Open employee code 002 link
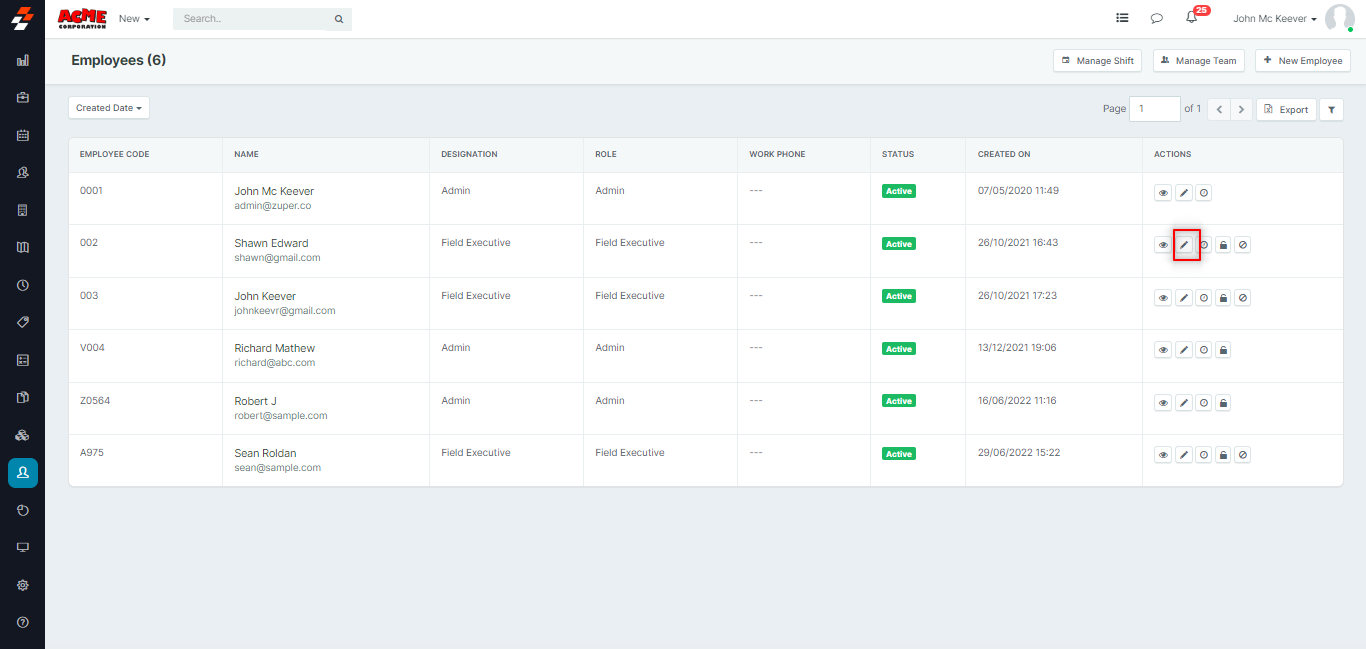The width and height of the screenshot is (1366, 649). (89, 243)
